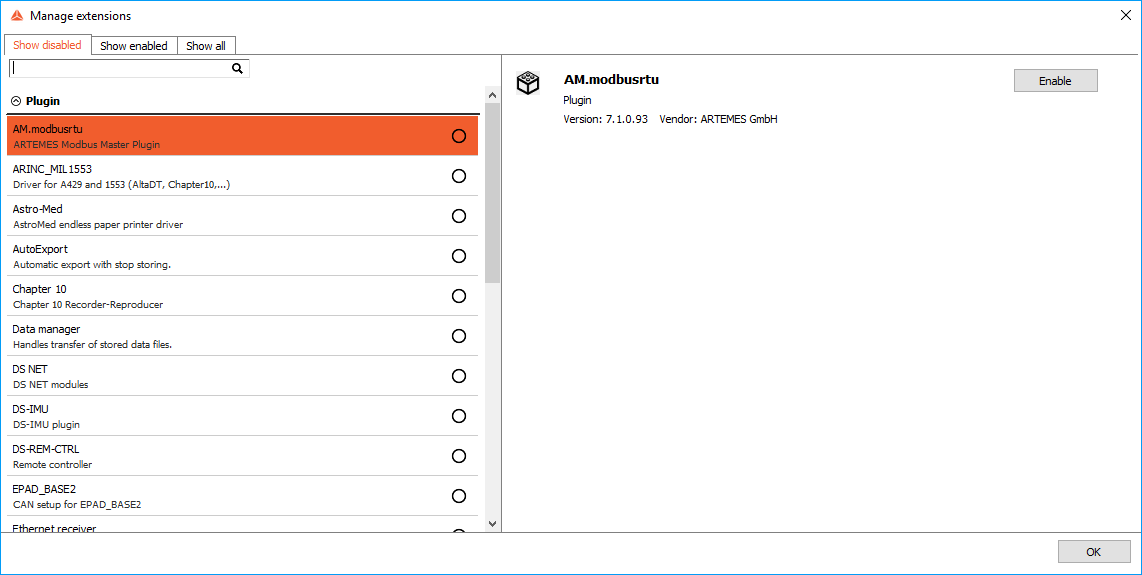
Task: Switch to the Show all tab
Action: pyautogui.click(x=206, y=46)
